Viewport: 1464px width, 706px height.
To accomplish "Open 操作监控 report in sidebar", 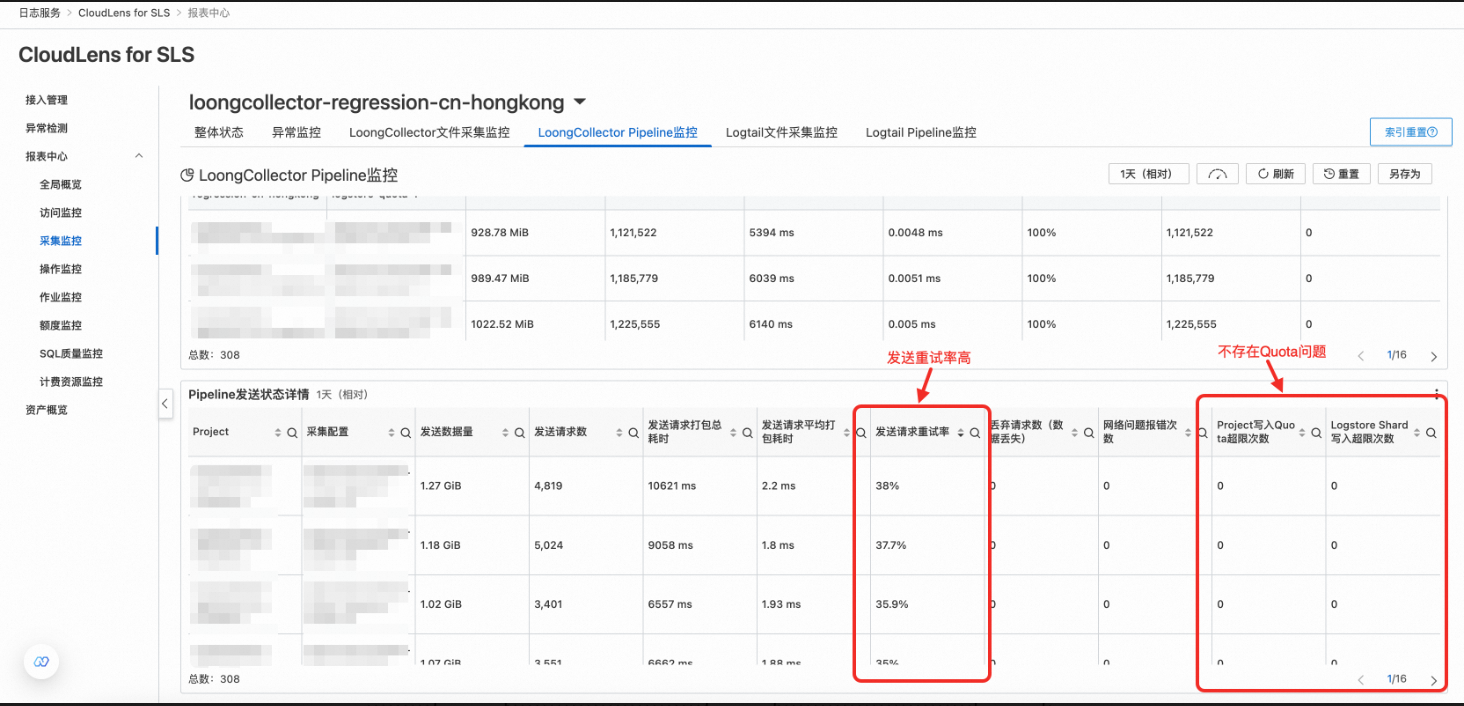I will [61, 269].
